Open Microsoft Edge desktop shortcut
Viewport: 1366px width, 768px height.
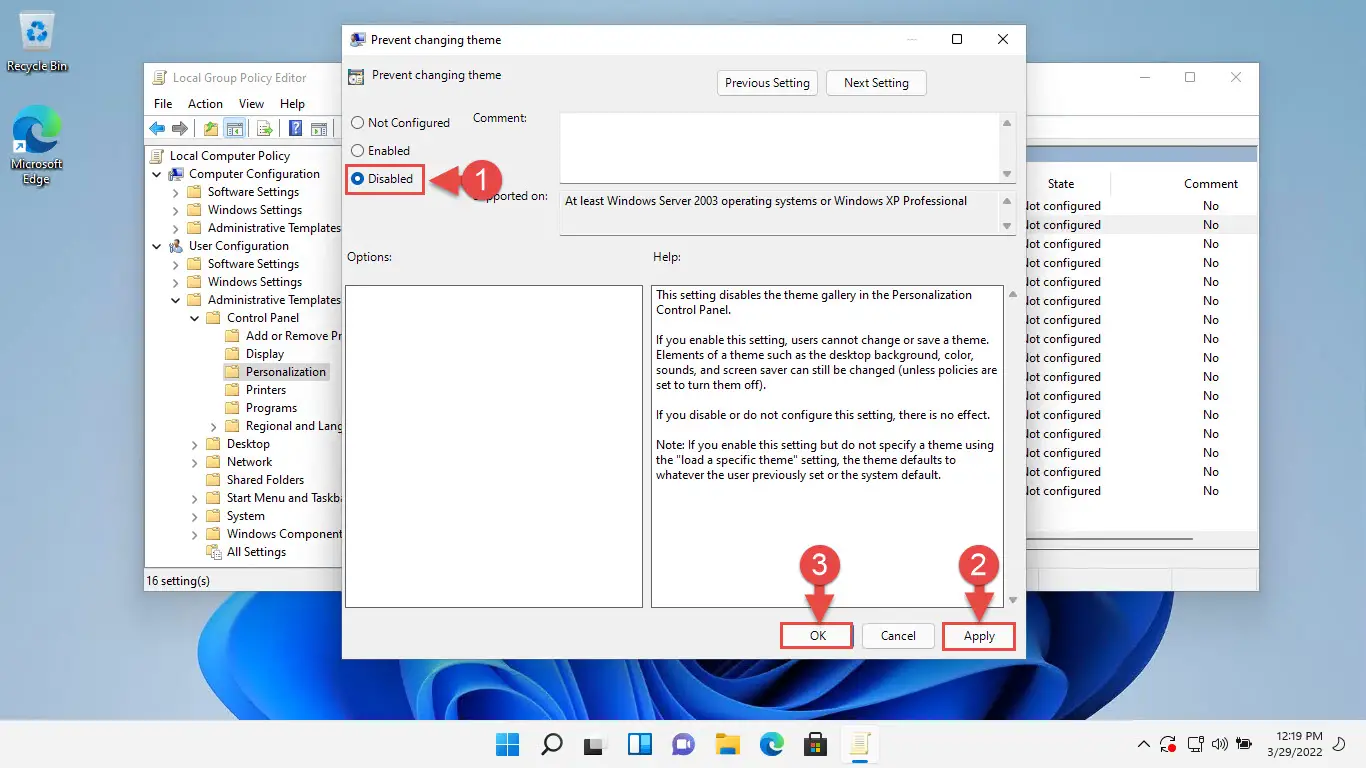pyautogui.click(x=37, y=146)
